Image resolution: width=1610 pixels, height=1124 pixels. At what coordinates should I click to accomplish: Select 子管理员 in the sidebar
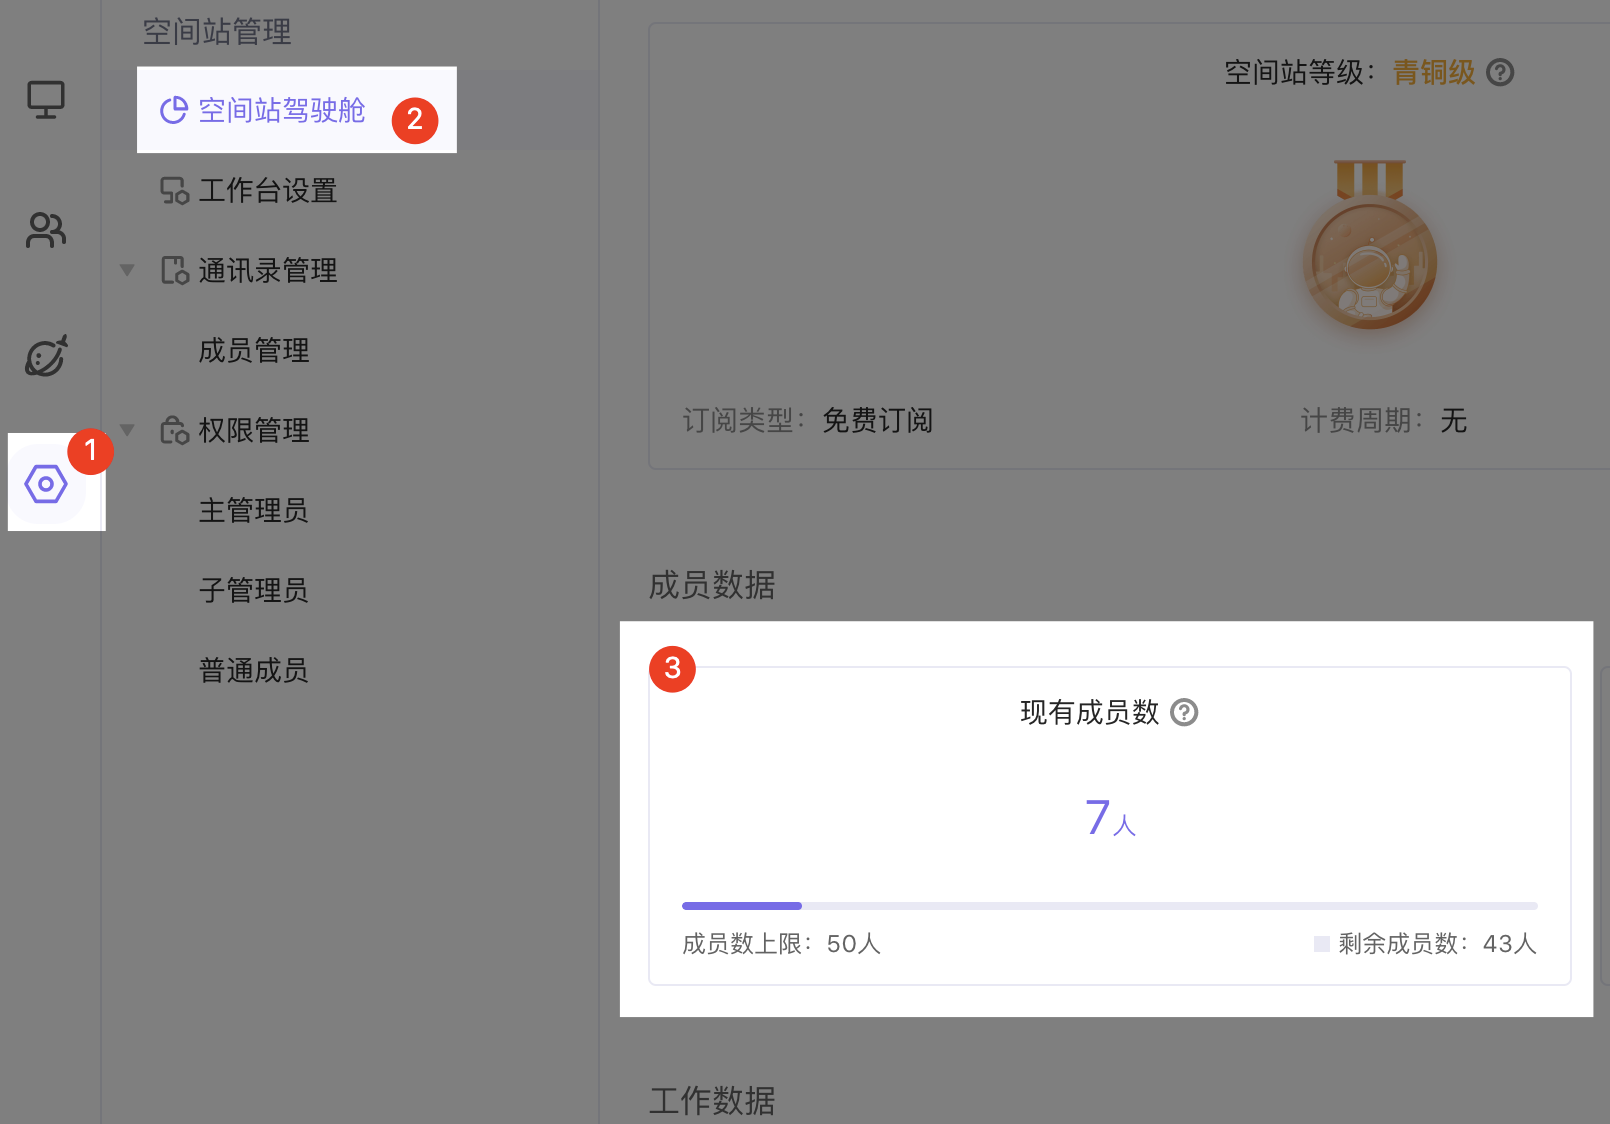(253, 590)
